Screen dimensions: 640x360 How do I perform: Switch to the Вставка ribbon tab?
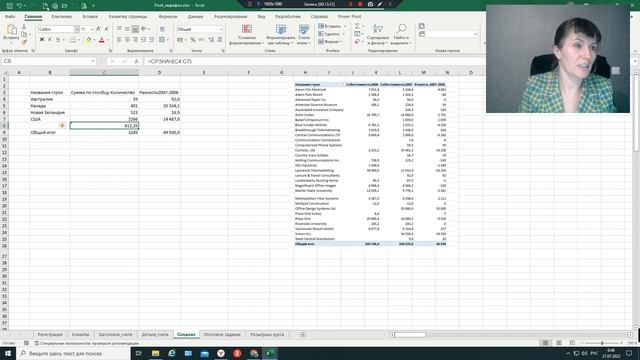90,16
